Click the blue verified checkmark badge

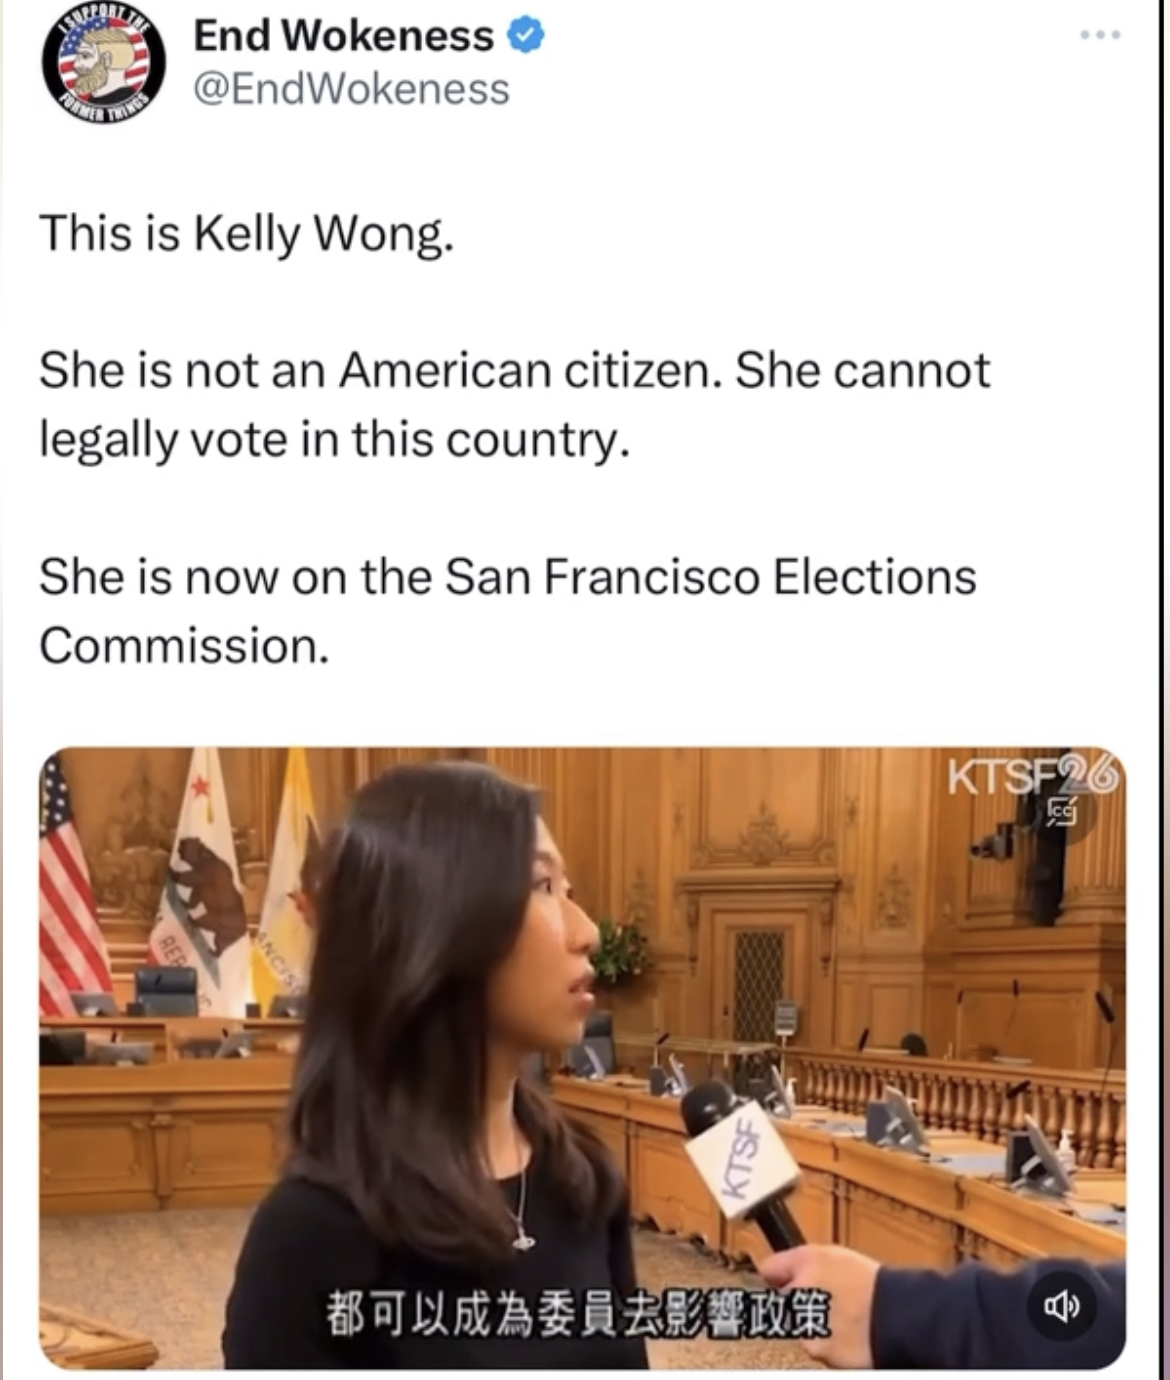pos(526,36)
